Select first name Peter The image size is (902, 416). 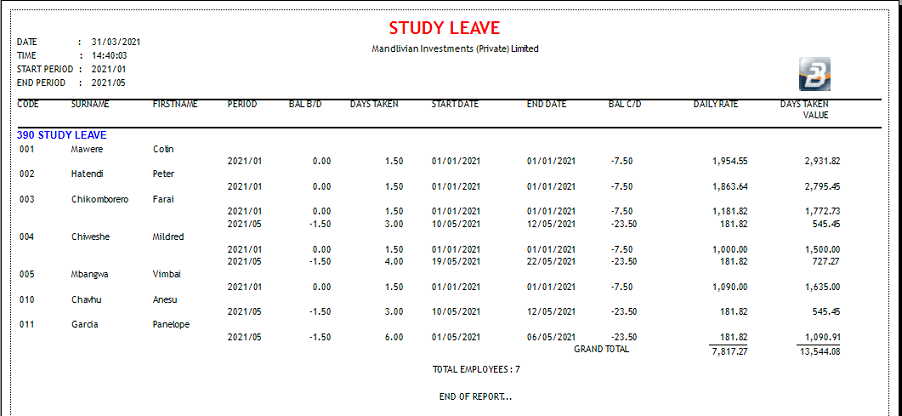(x=163, y=174)
